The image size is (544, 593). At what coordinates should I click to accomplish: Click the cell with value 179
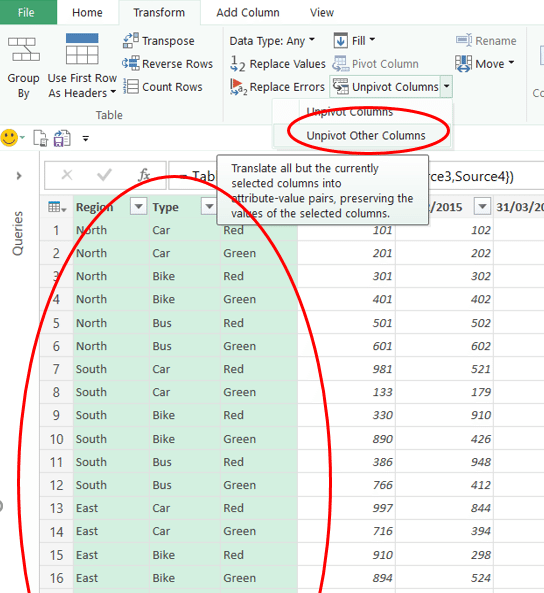pyautogui.click(x=445, y=392)
